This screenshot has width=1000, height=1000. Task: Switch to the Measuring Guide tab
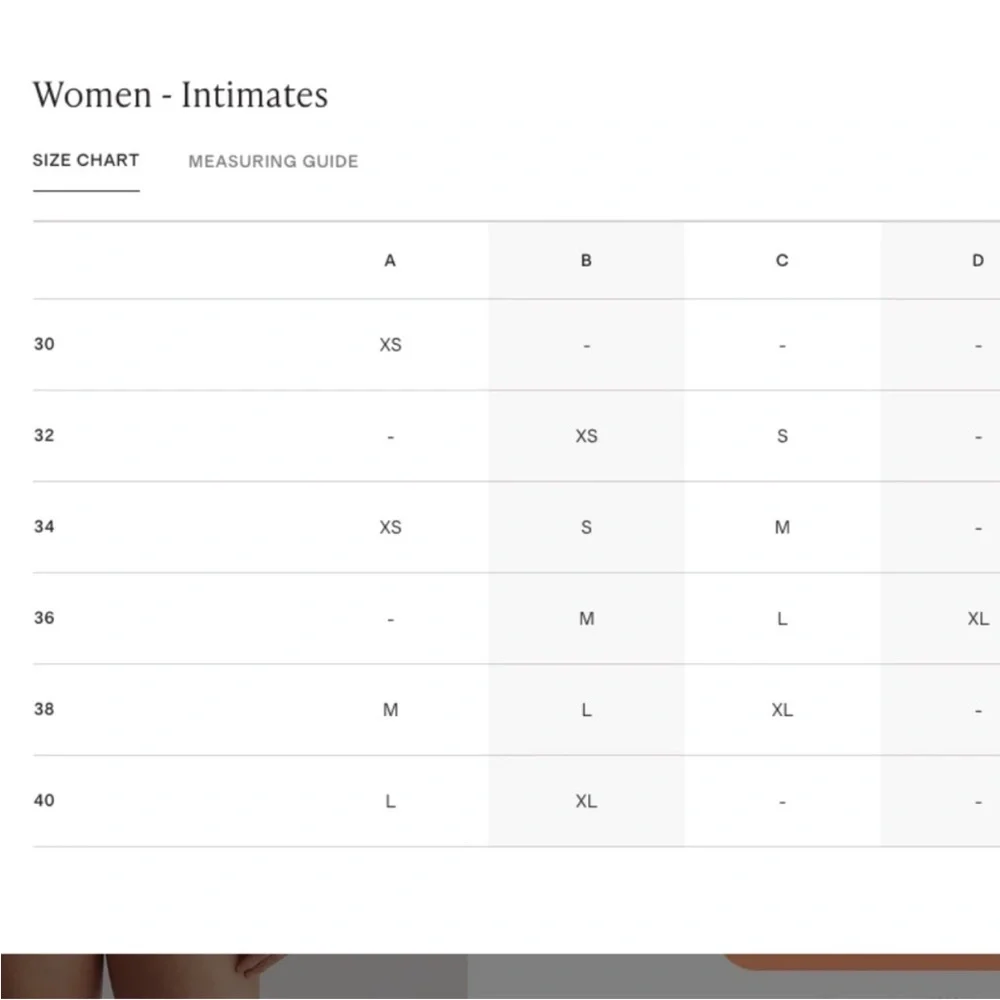(273, 161)
